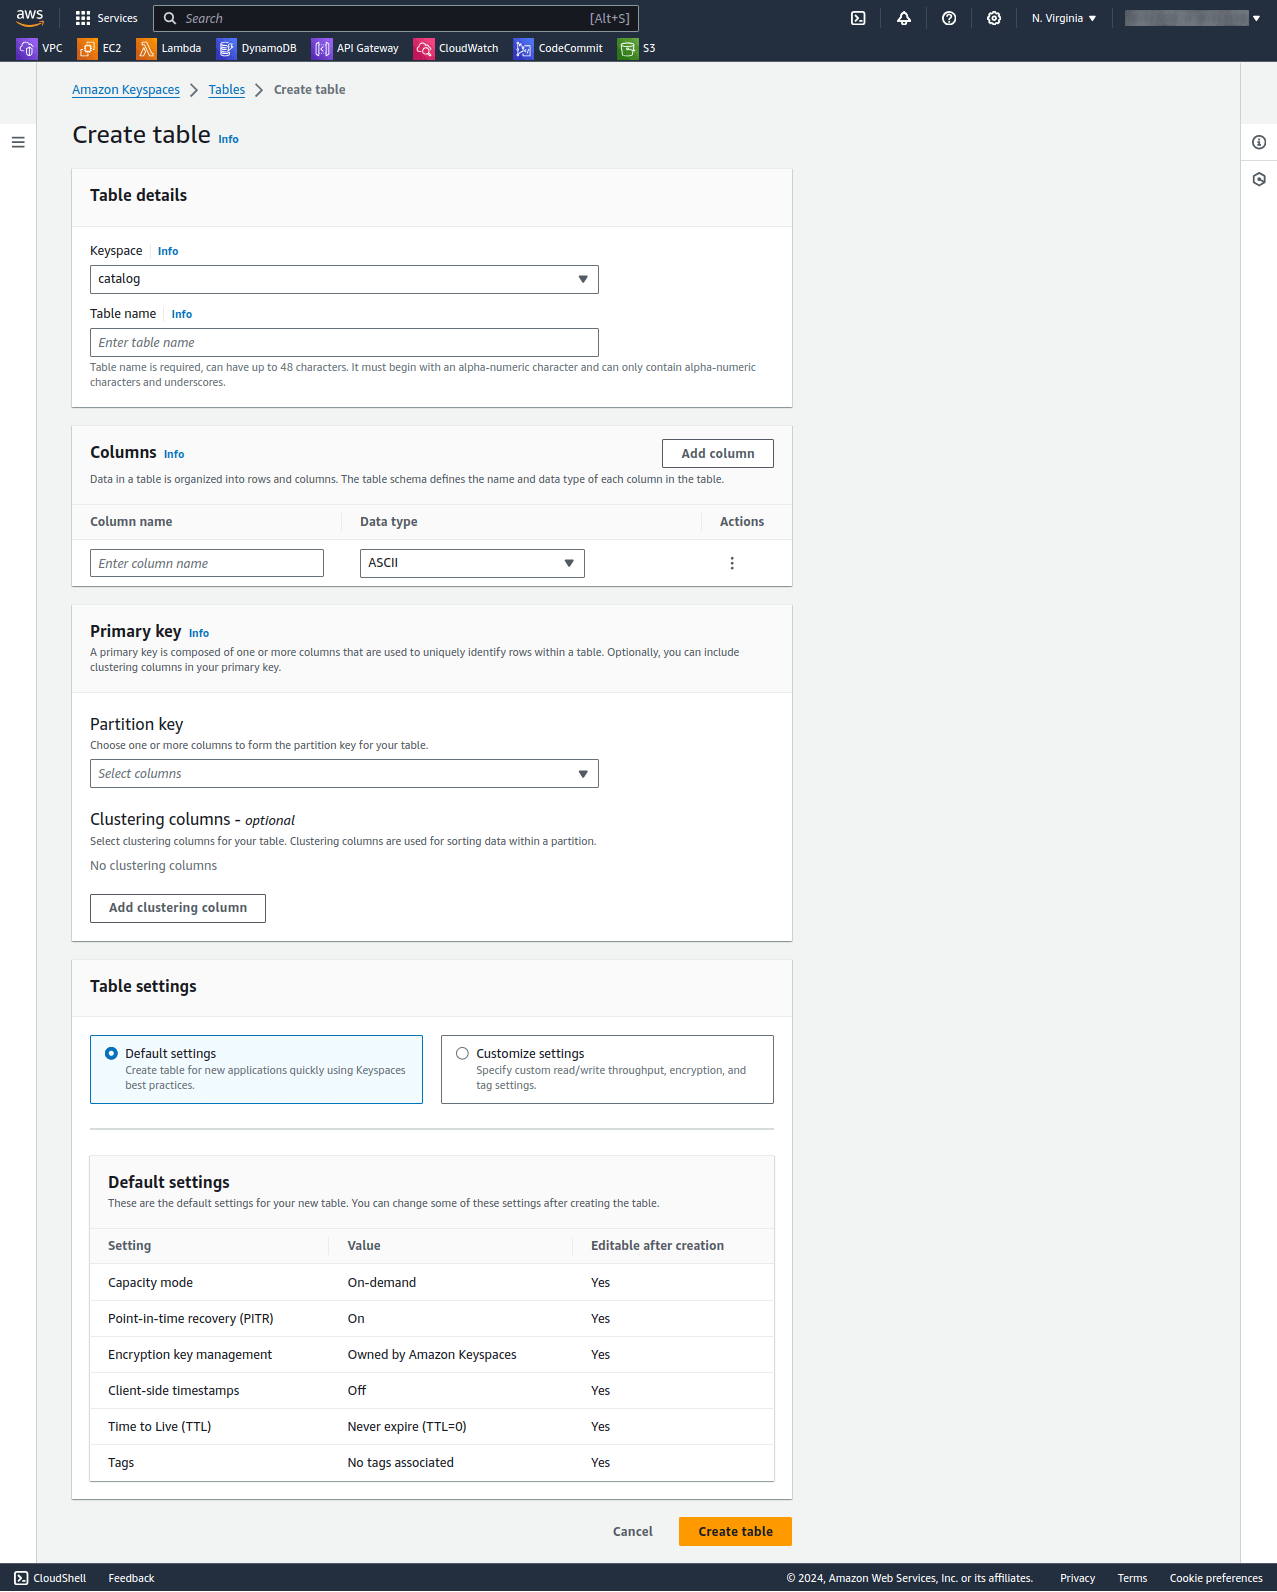The height and width of the screenshot is (1592, 1277).
Task: Click the column actions three-dot icon
Action: coord(732,563)
